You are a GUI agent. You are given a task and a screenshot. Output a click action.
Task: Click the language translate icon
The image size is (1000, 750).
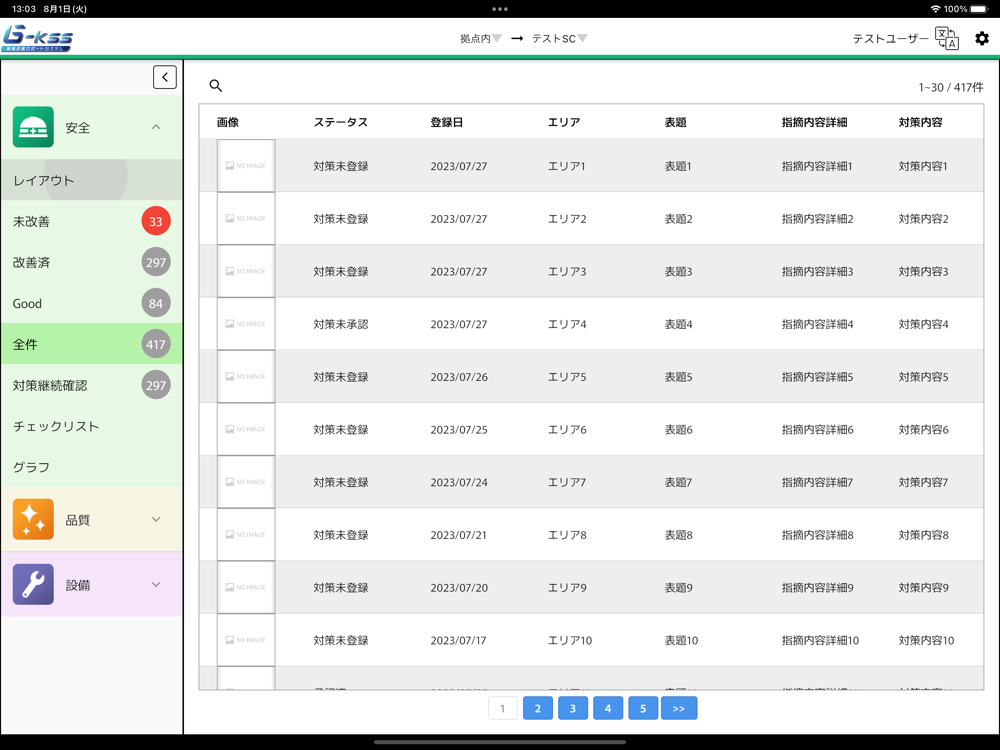coord(946,38)
